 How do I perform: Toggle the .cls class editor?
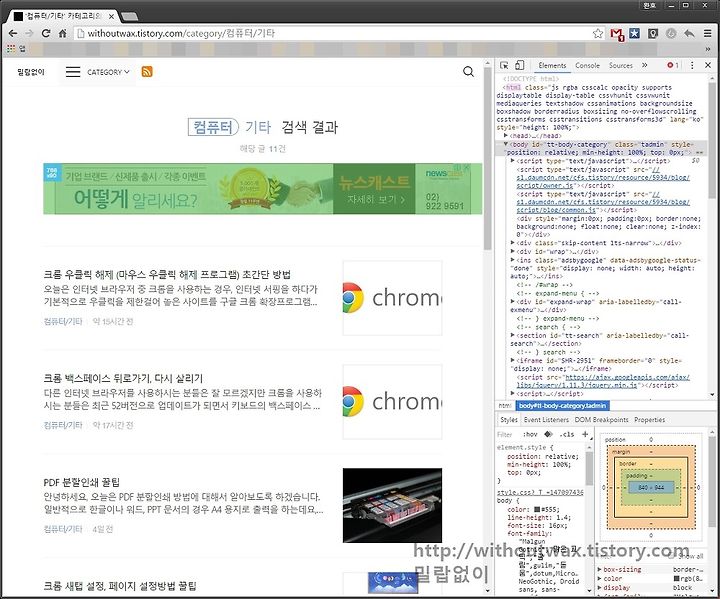coord(567,434)
